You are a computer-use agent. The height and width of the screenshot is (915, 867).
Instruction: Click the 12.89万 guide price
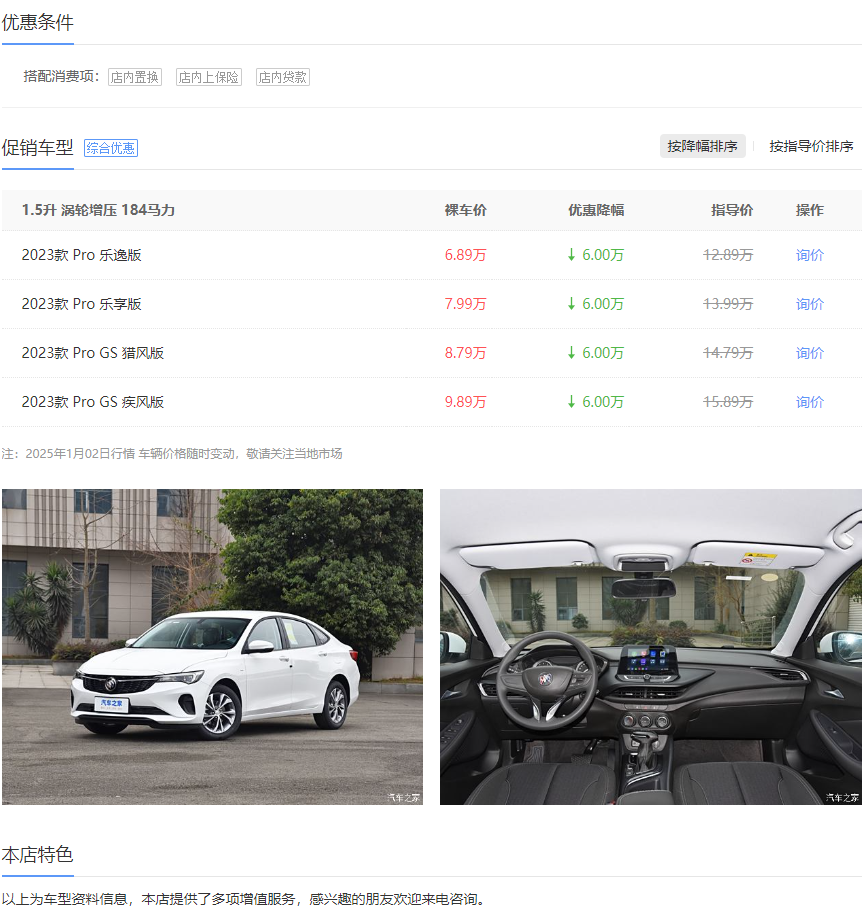click(x=728, y=255)
